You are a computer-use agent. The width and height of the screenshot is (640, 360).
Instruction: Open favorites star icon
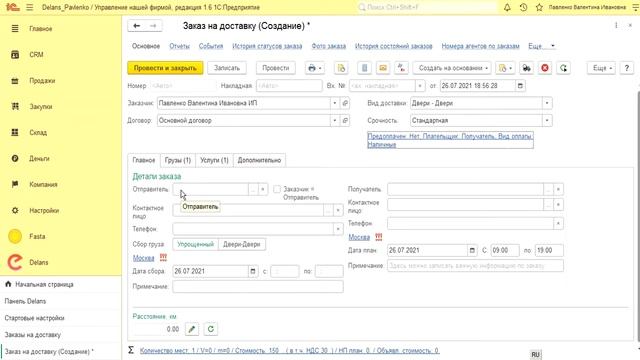click(539, 7)
